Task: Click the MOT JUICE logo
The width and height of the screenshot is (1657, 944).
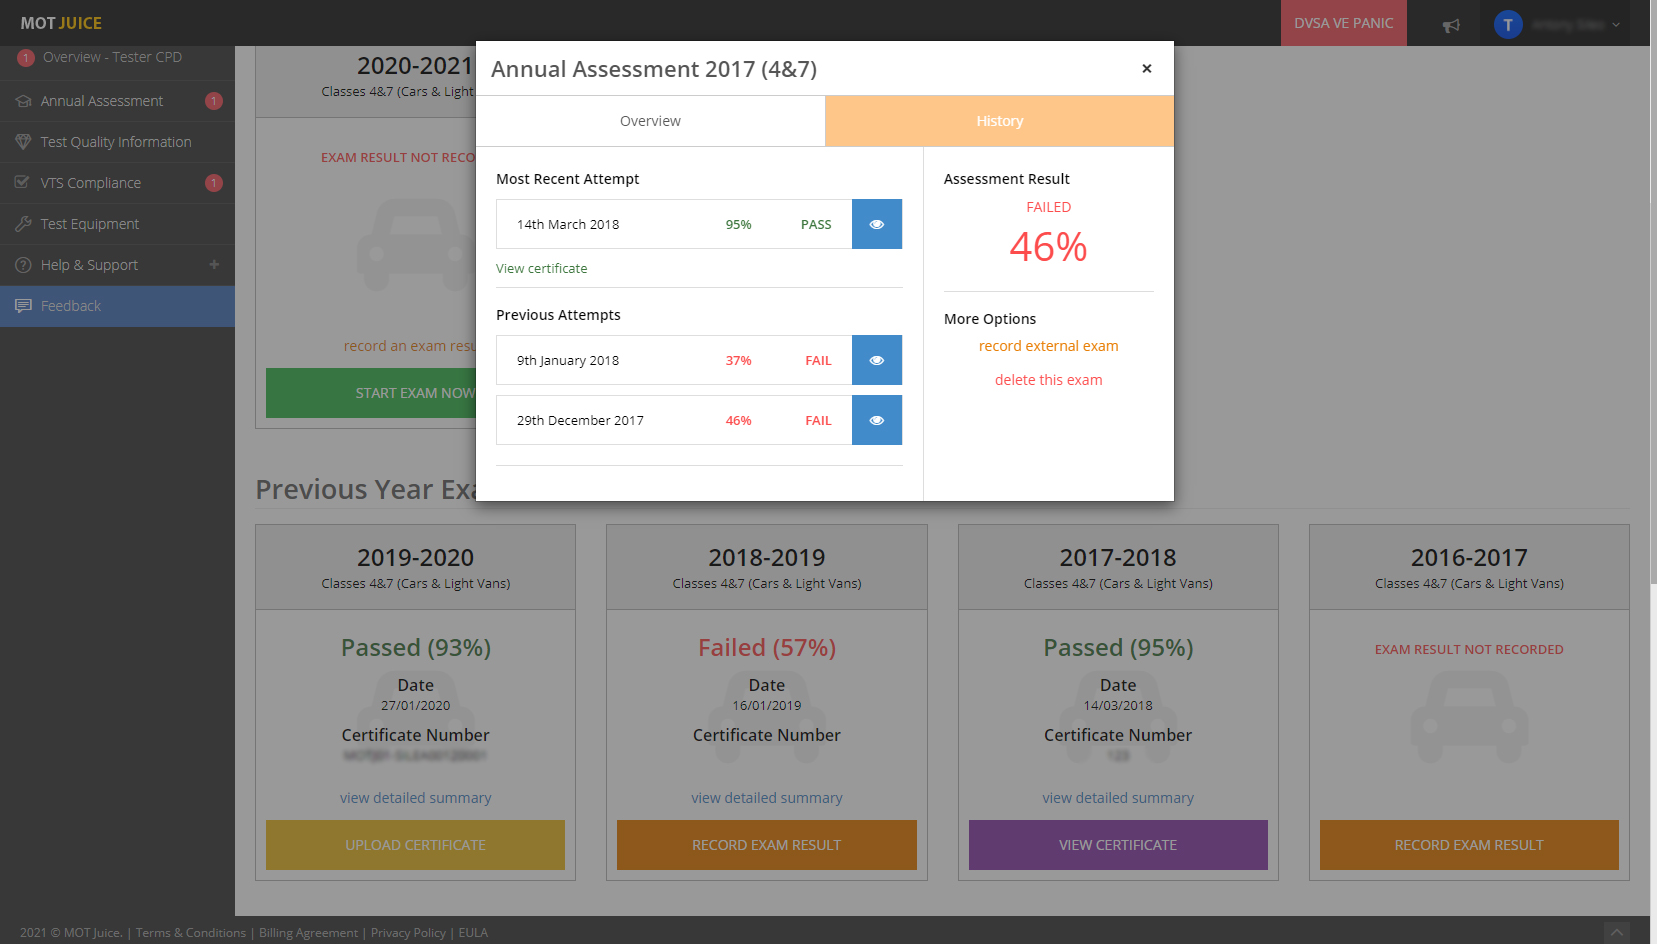Action: [61, 23]
